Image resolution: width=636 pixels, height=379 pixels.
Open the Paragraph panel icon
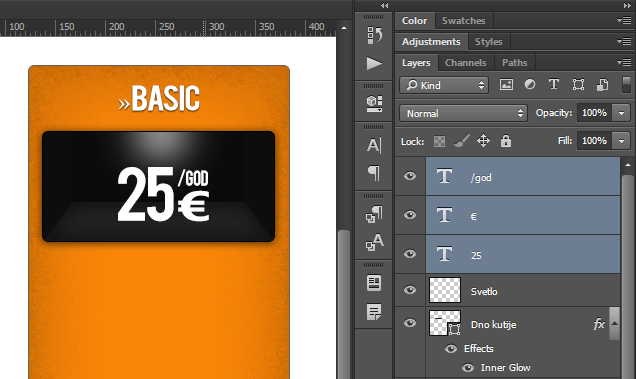374,173
